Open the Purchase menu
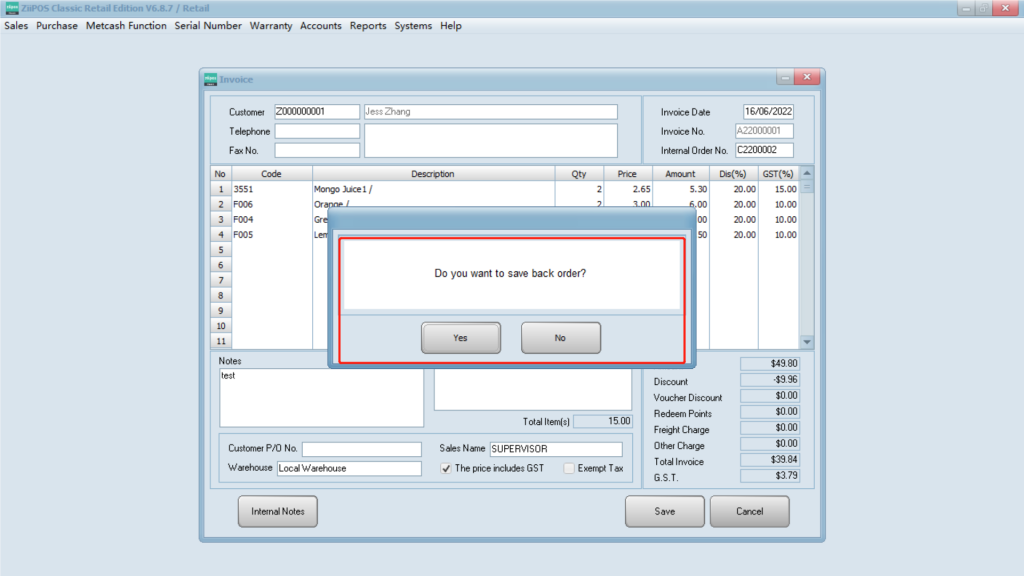This screenshot has height=576, width=1024. [57, 26]
